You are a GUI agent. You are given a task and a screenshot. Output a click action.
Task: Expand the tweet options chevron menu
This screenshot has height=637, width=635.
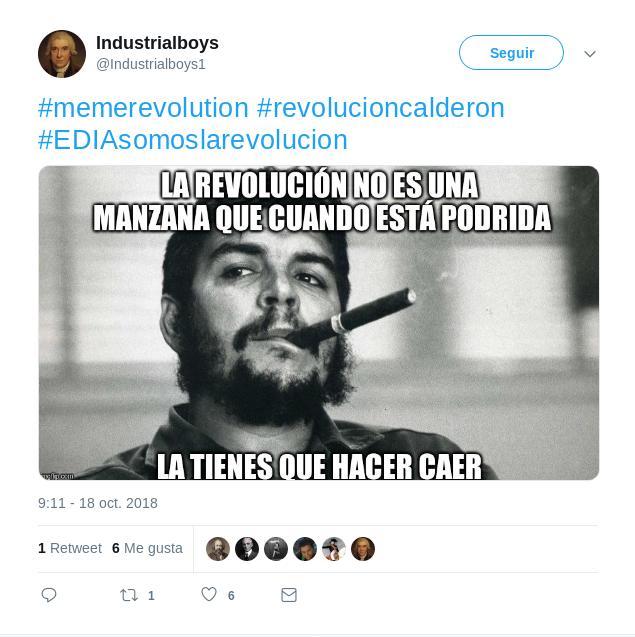tap(590, 54)
